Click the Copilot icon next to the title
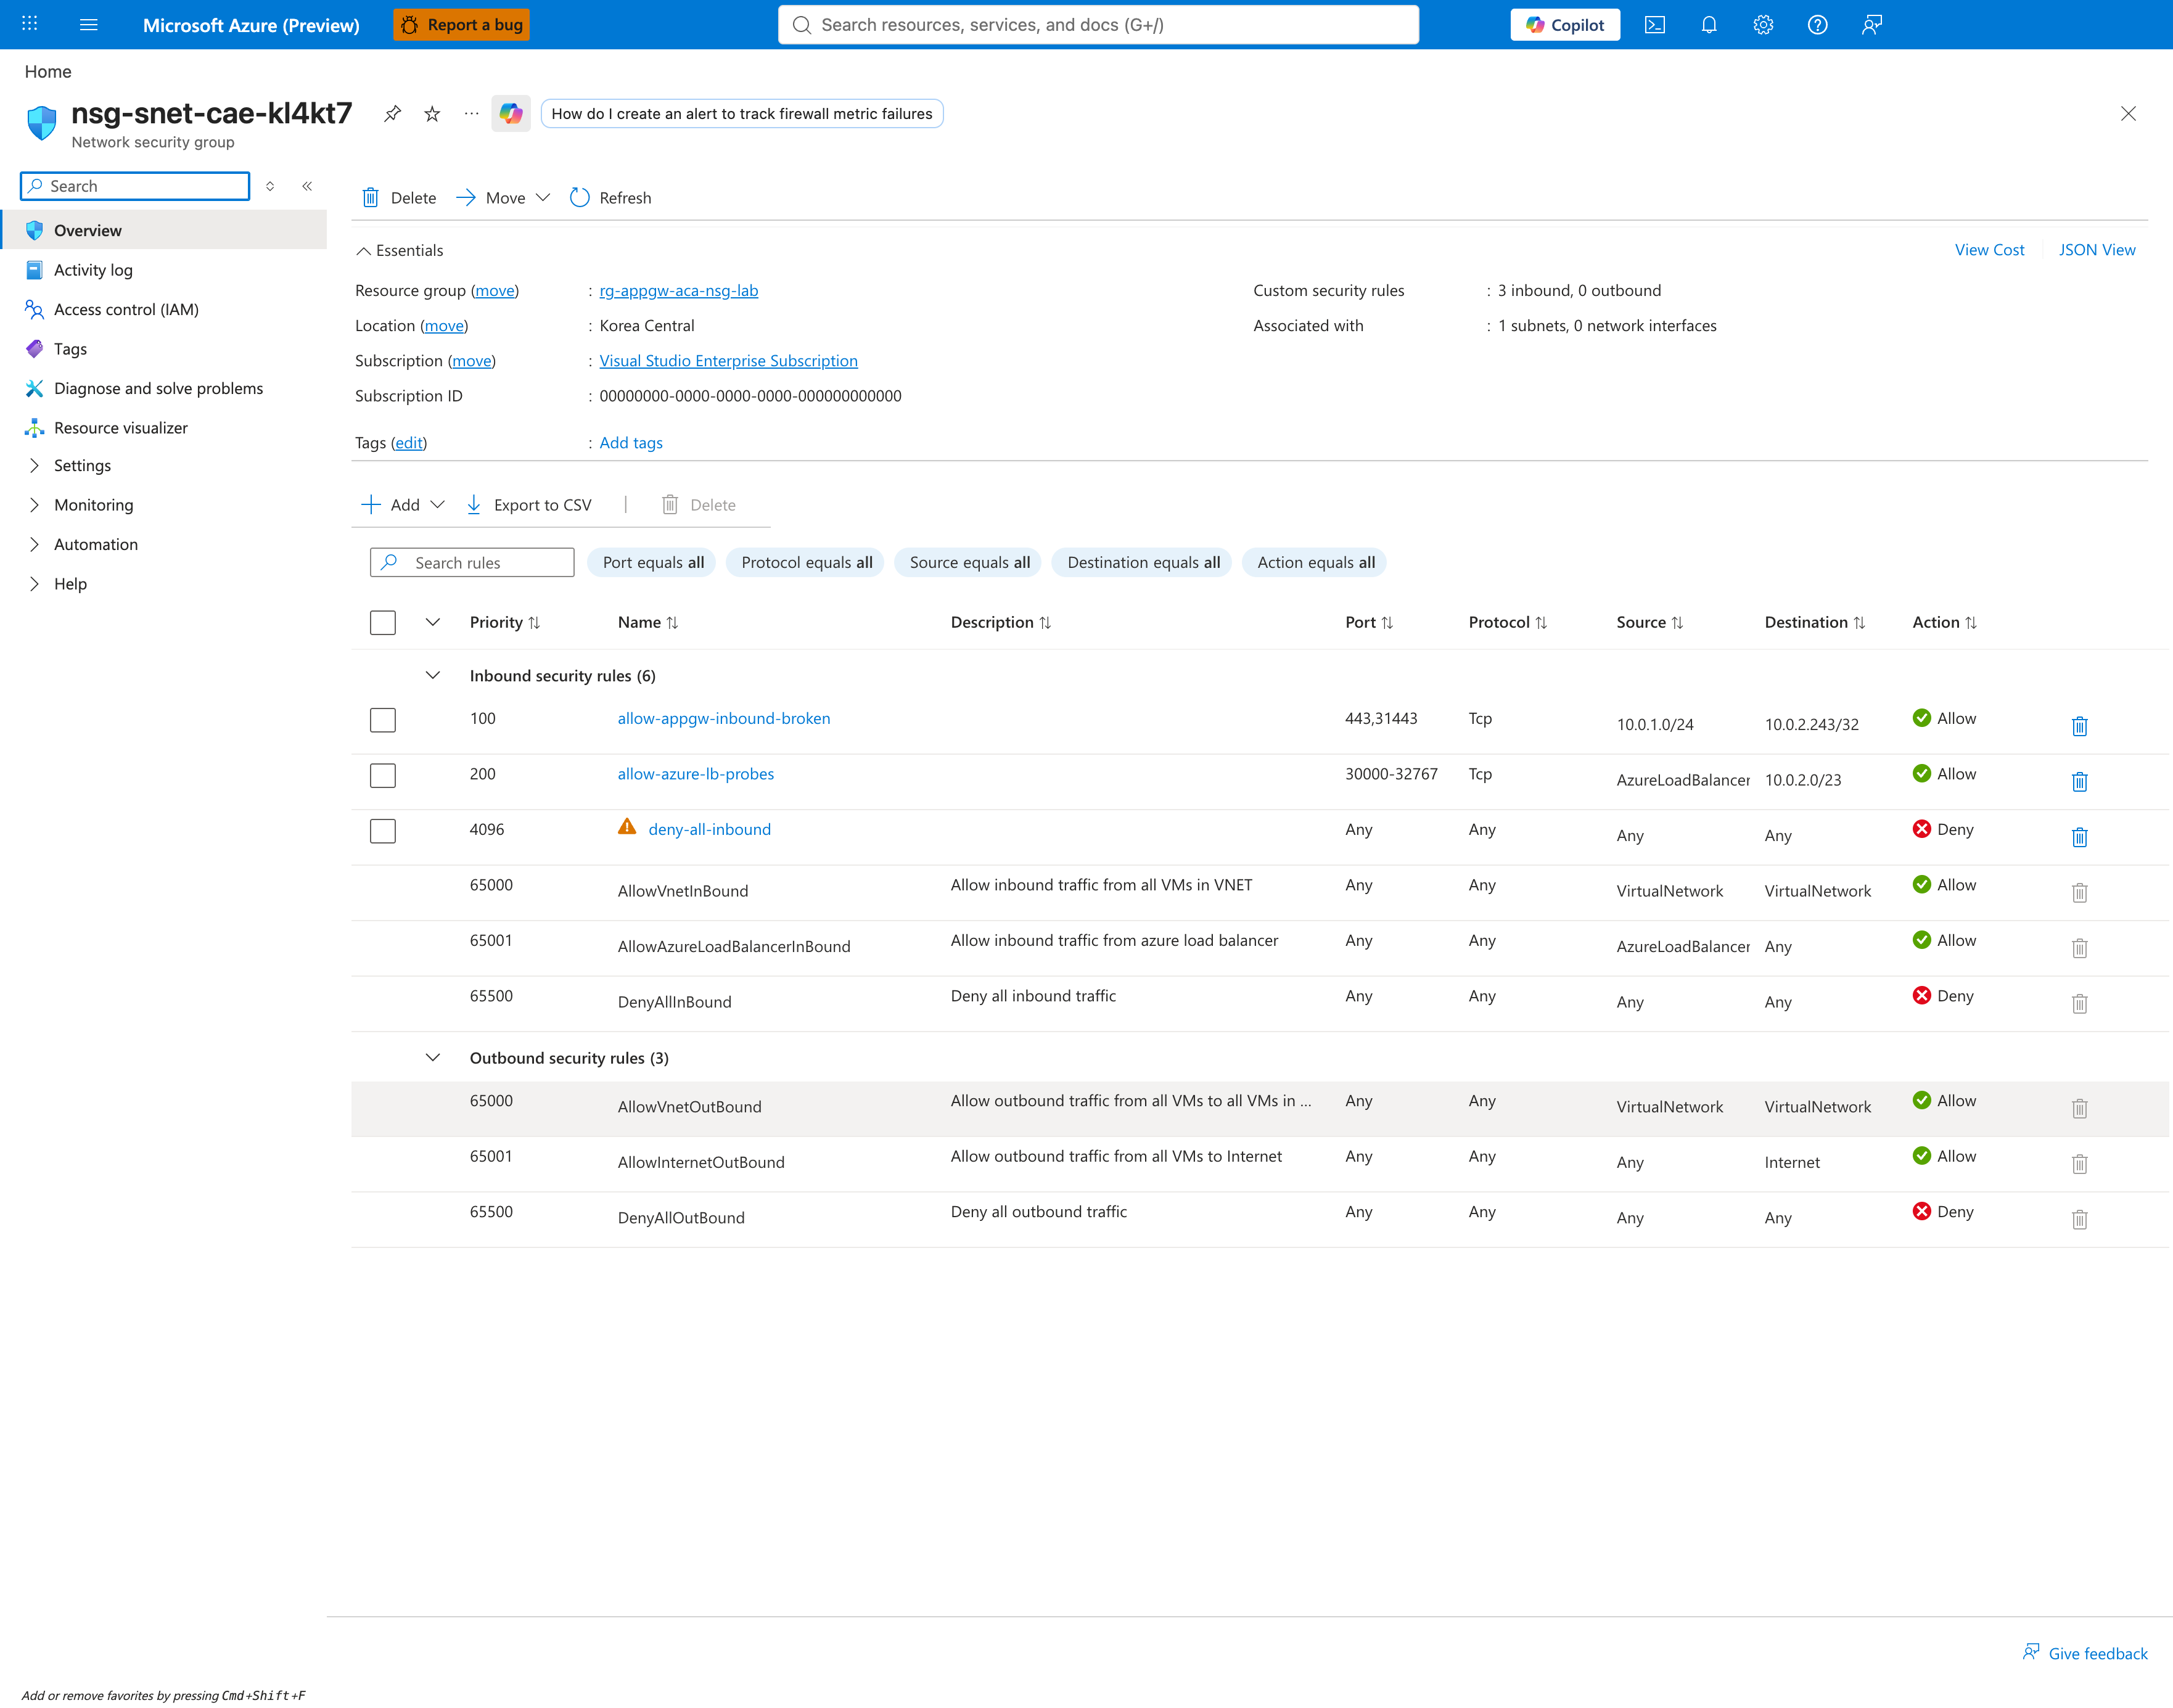Screen dimensions: 2173x1708 pos(511,114)
